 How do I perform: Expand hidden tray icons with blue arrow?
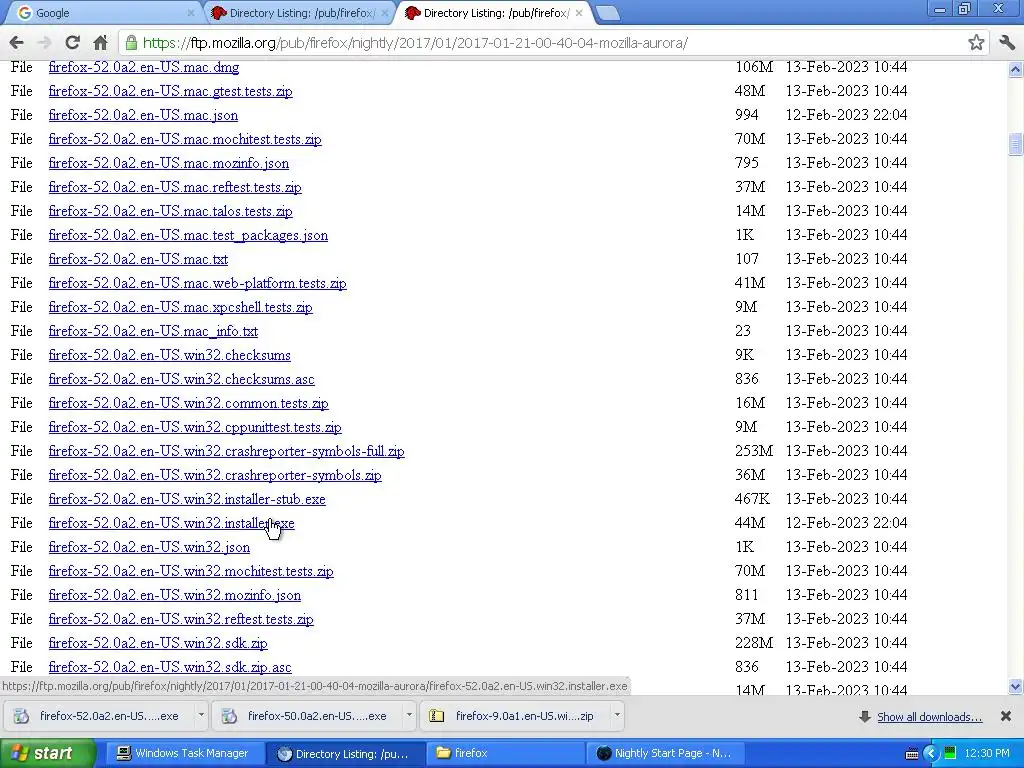(931, 754)
